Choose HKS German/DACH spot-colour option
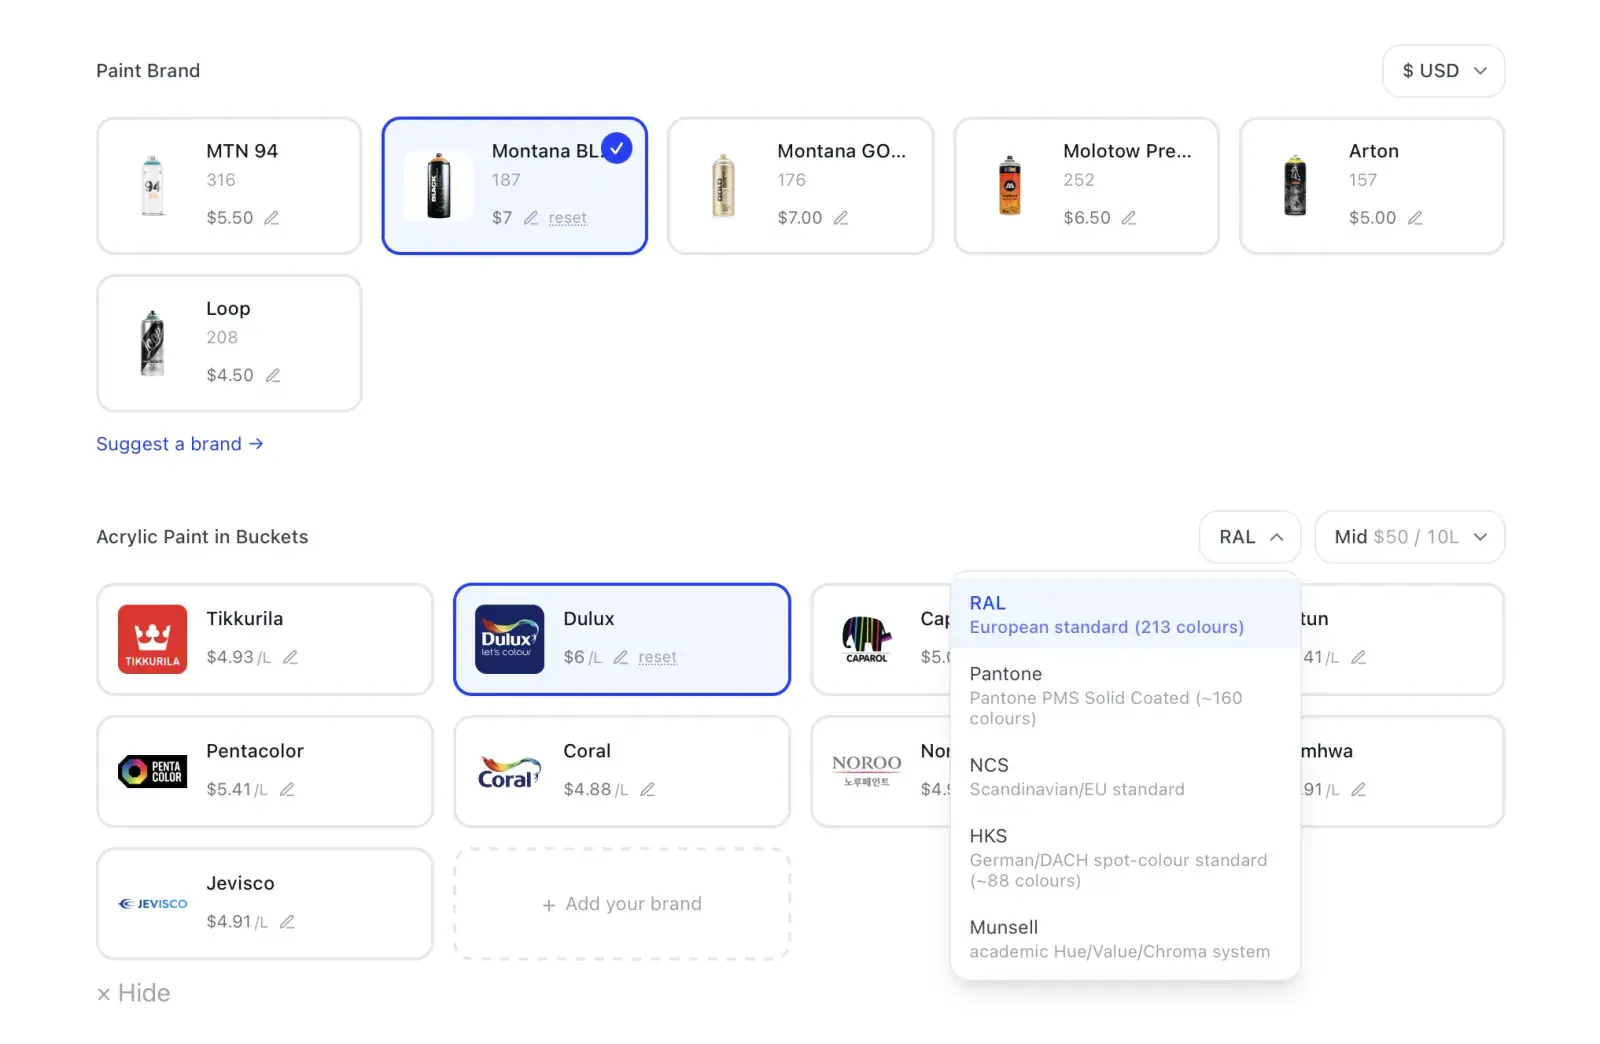 (1126, 857)
